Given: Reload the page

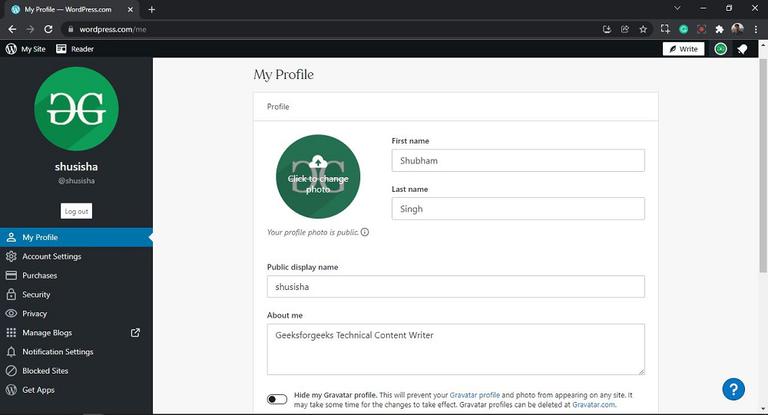Looking at the screenshot, I should click(x=48, y=29).
